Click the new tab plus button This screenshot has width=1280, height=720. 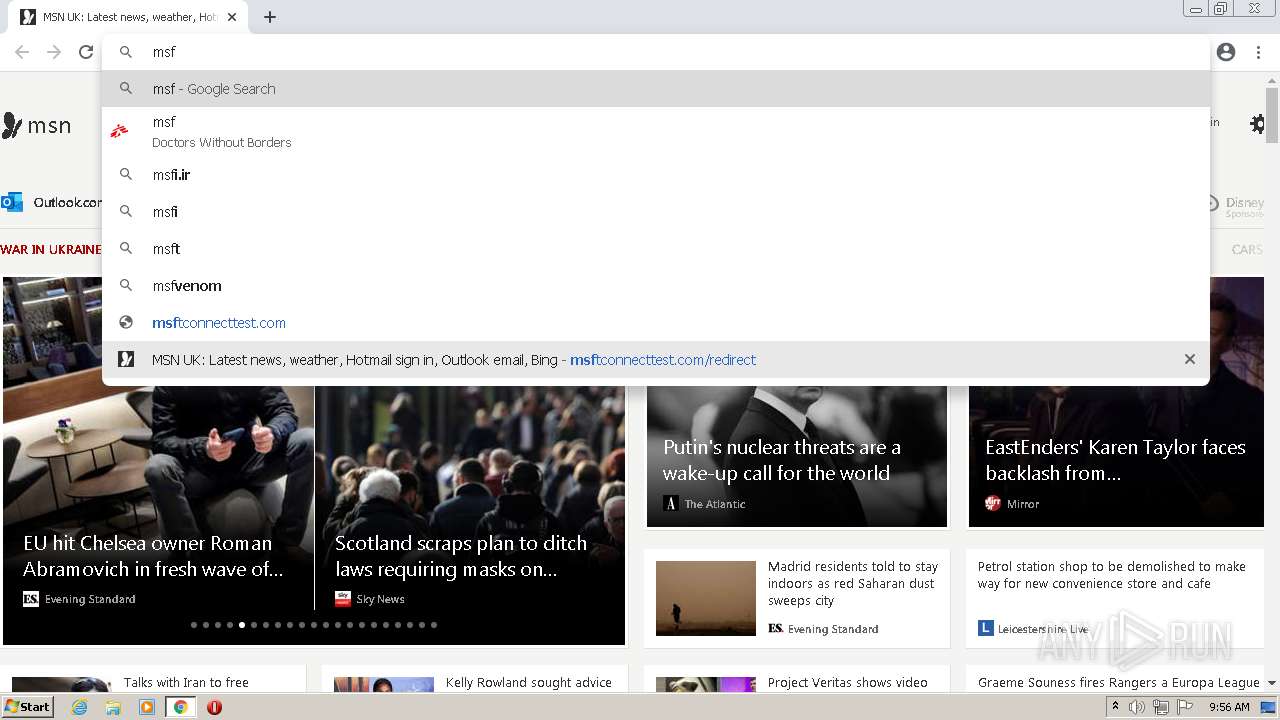(270, 17)
